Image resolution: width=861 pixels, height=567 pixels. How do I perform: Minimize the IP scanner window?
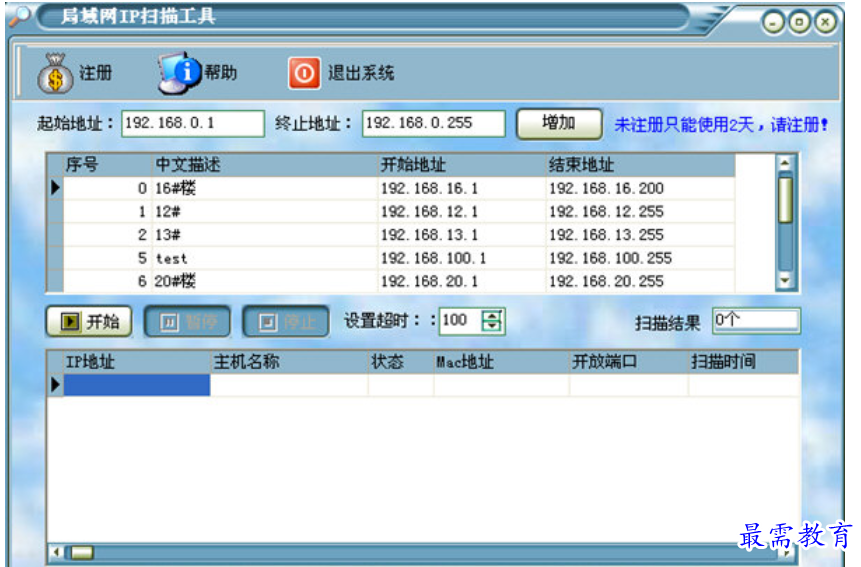pyautogui.click(x=773, y=23)
